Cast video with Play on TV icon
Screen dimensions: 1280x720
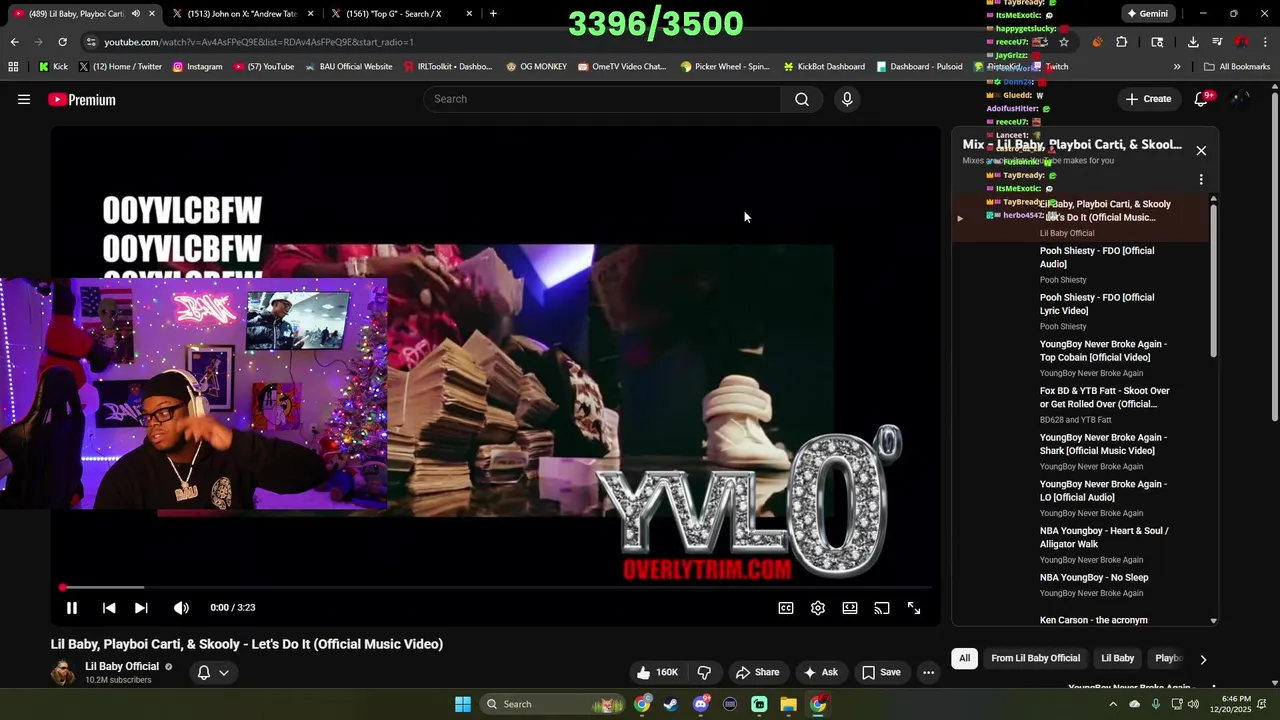(x=882, y=608)
